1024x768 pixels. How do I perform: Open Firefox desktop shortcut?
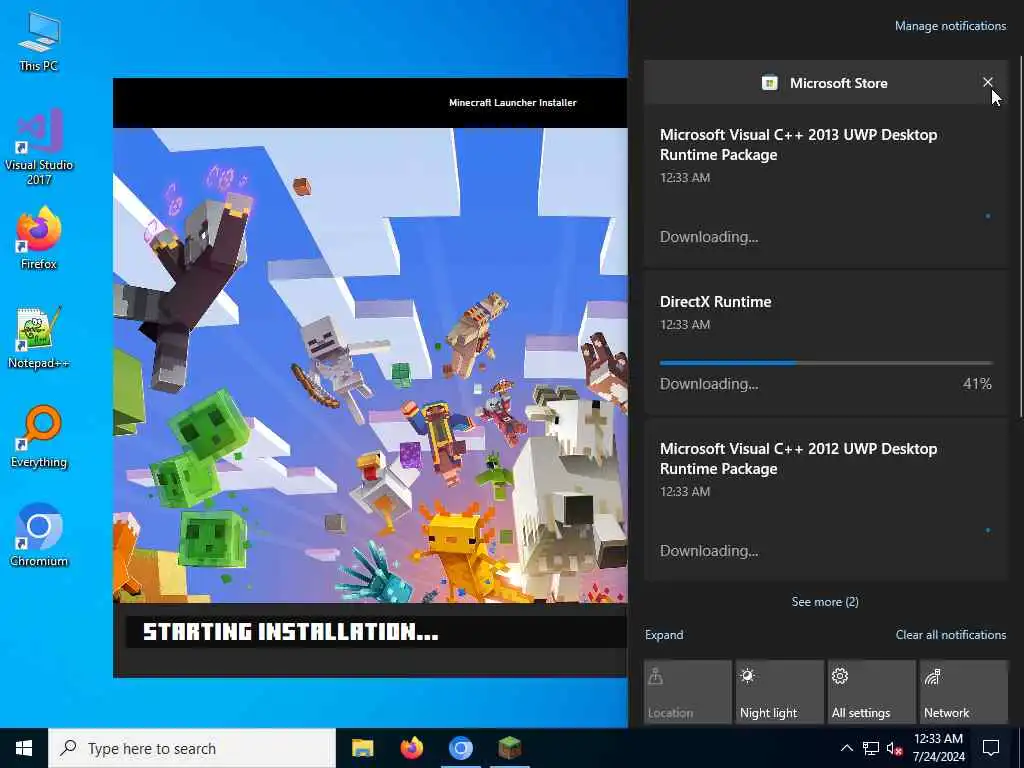point(39,239)
